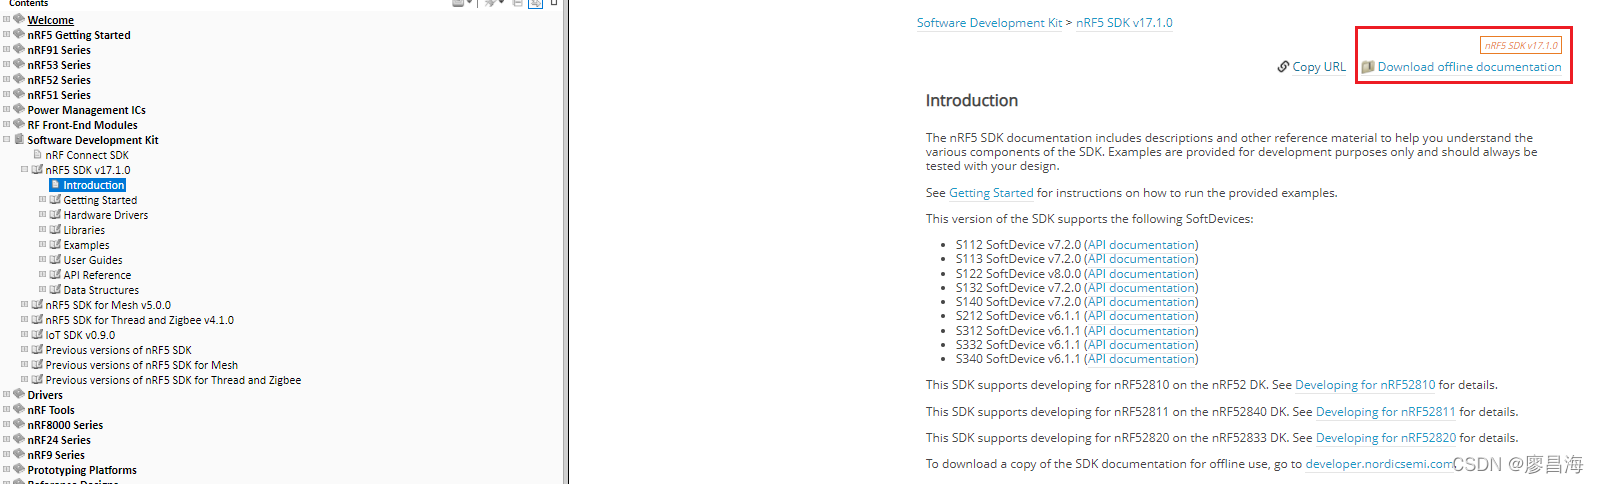Collapse the nRF5 SDK v17.1.0 node
Viewport: 1599px width, 484px height.
[x=25, y=169]
